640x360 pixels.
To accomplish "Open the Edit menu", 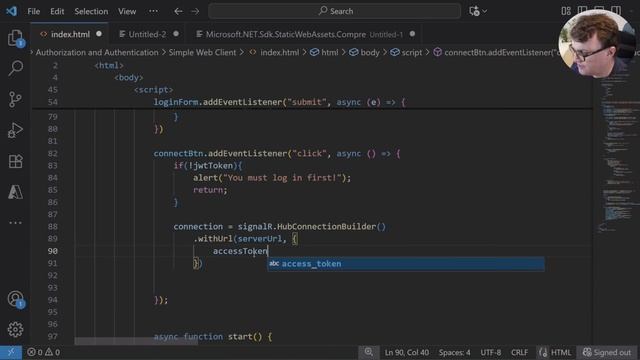I will [x=57, y=11].
